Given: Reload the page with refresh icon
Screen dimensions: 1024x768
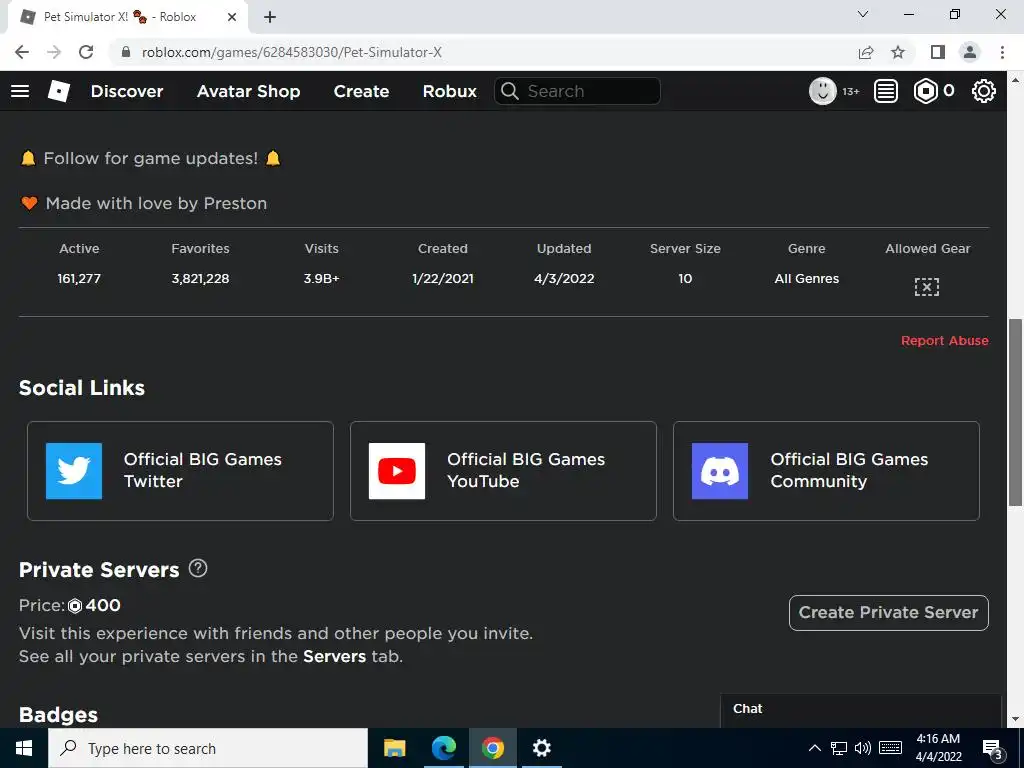Looking at the screenshot, I should pyautogui.click(x=86, y=52).
